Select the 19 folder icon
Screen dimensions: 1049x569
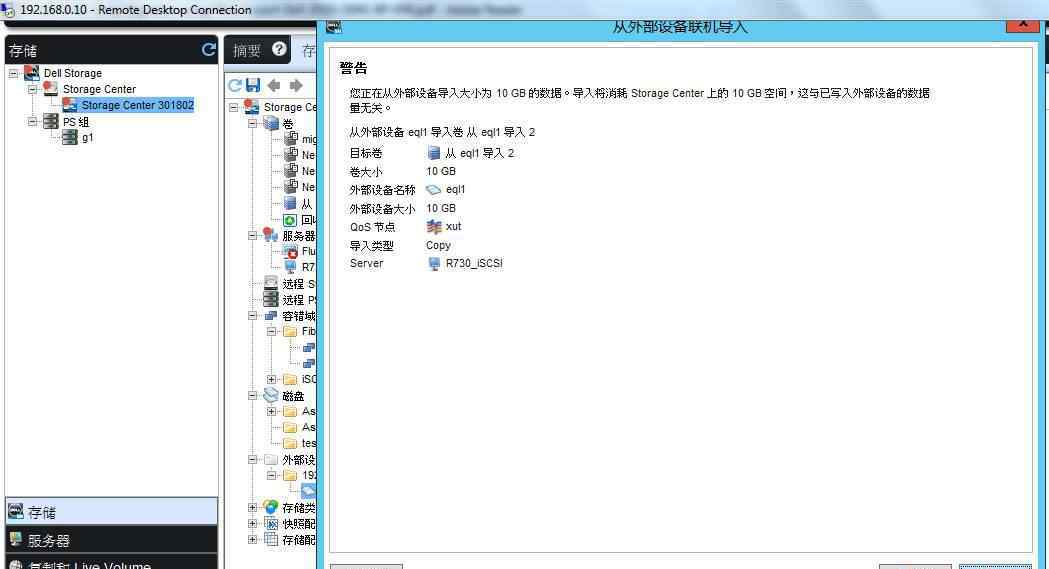click(290, 475)
